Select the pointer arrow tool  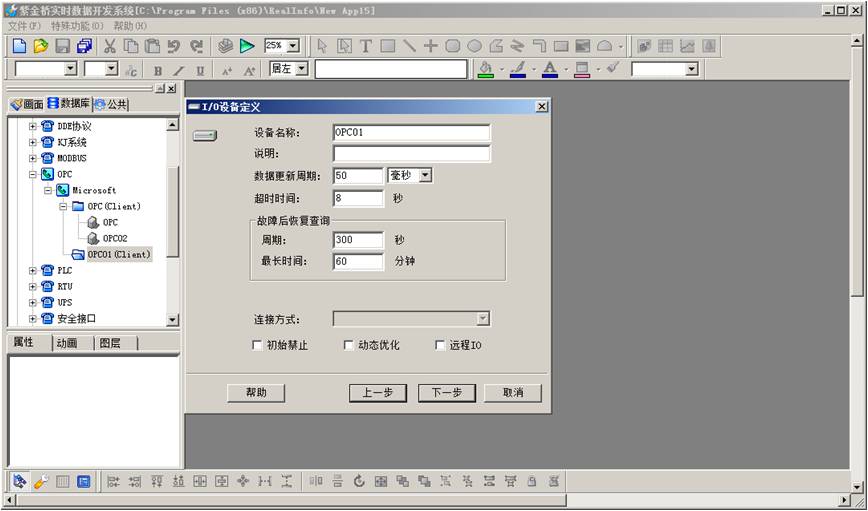pyautogui.click(x=322, y=46)
